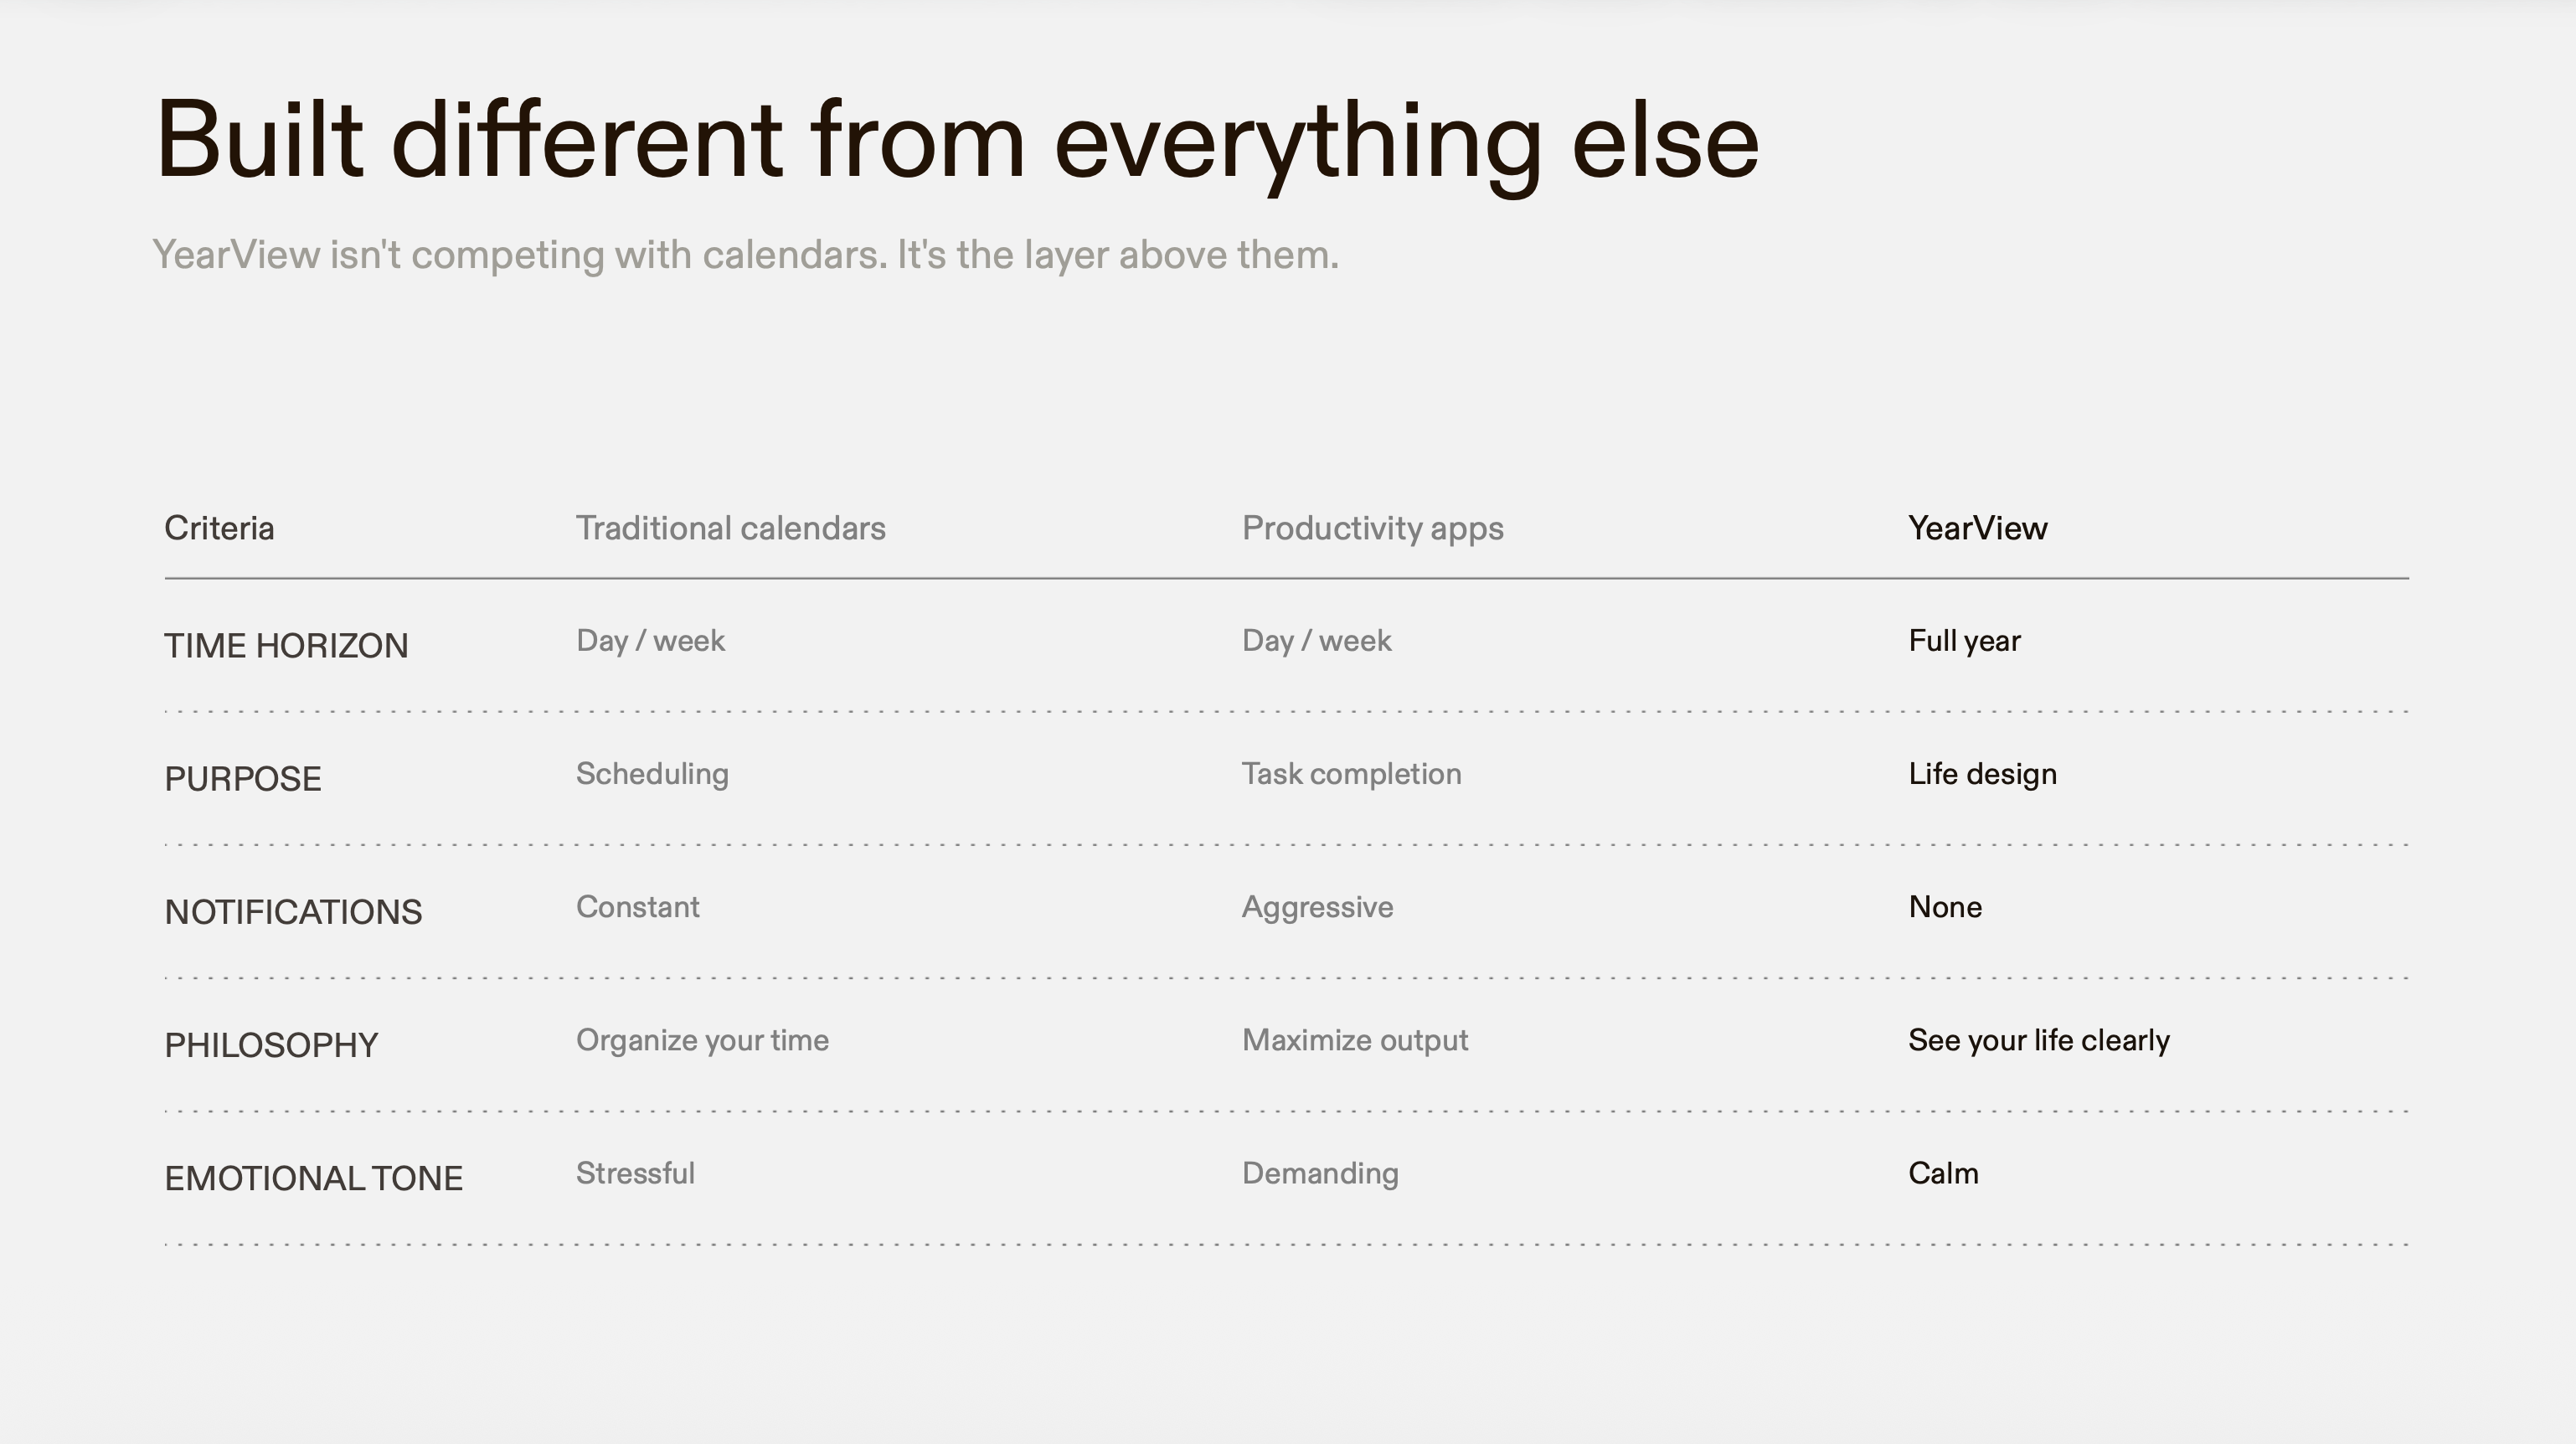Select the Traditional calendars column header

coord(730,528)
